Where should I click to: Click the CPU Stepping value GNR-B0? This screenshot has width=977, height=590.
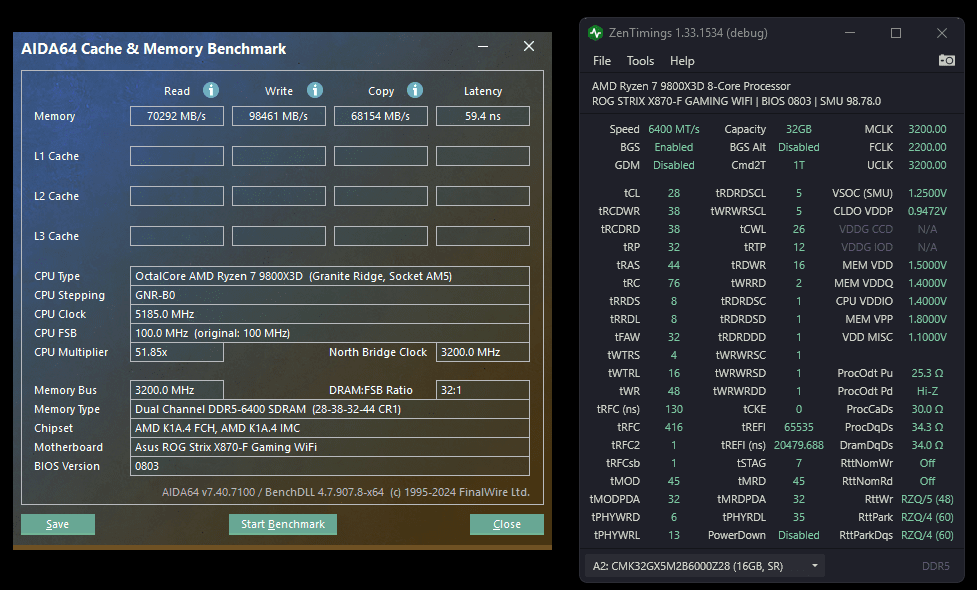pyautogui.click(x=330, y=295)
